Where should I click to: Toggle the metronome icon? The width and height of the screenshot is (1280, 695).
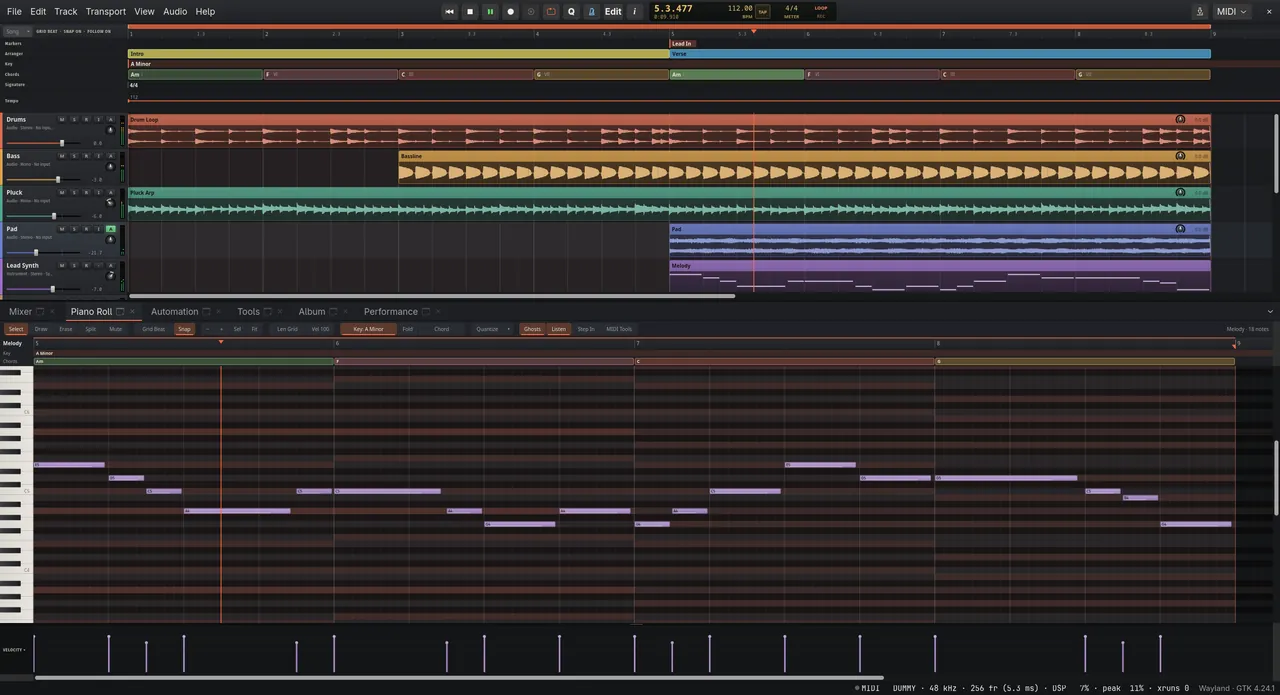click(x=592, y=12)
